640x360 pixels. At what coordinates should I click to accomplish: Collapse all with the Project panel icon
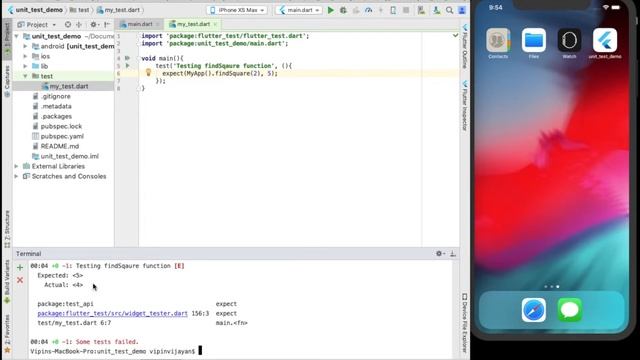tap(79, 24)
